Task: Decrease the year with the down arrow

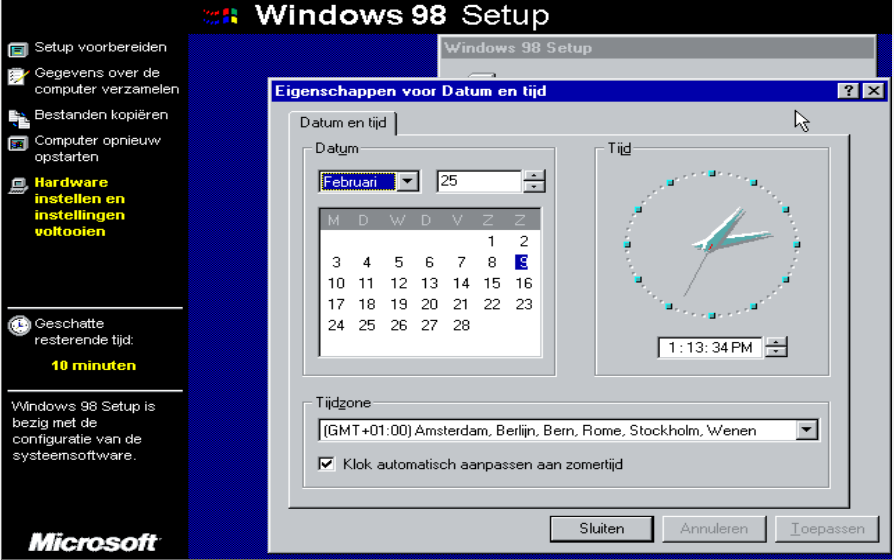Action: coord(534,187)
